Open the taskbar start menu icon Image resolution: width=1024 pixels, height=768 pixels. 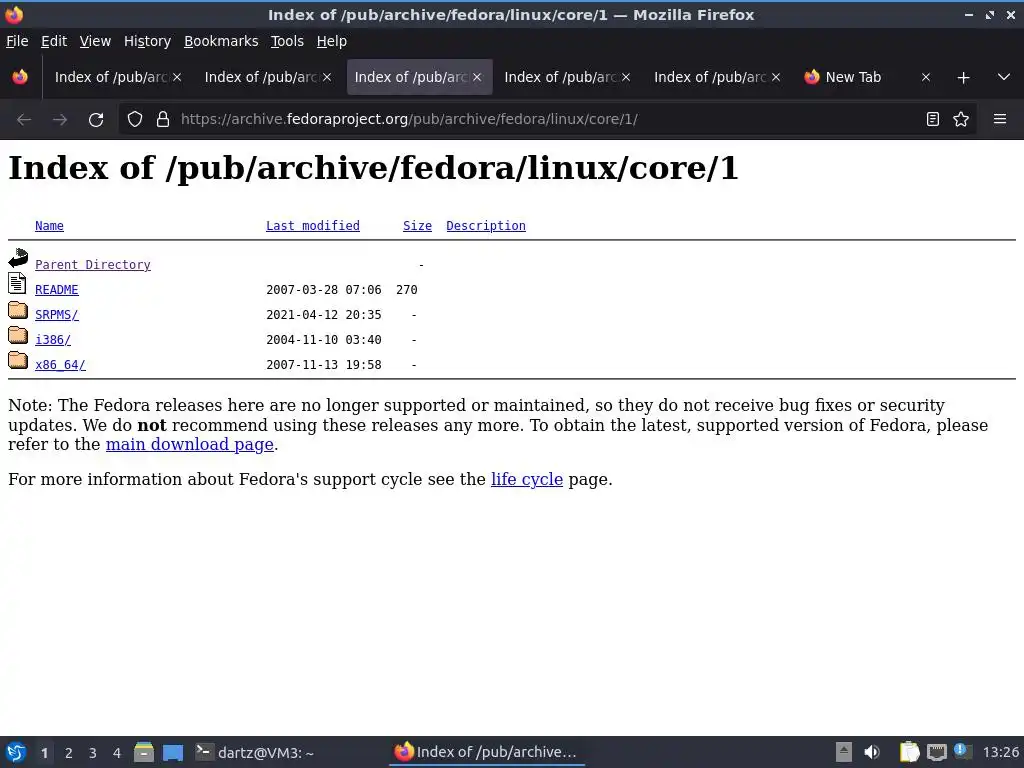click(x=16, y=752)
